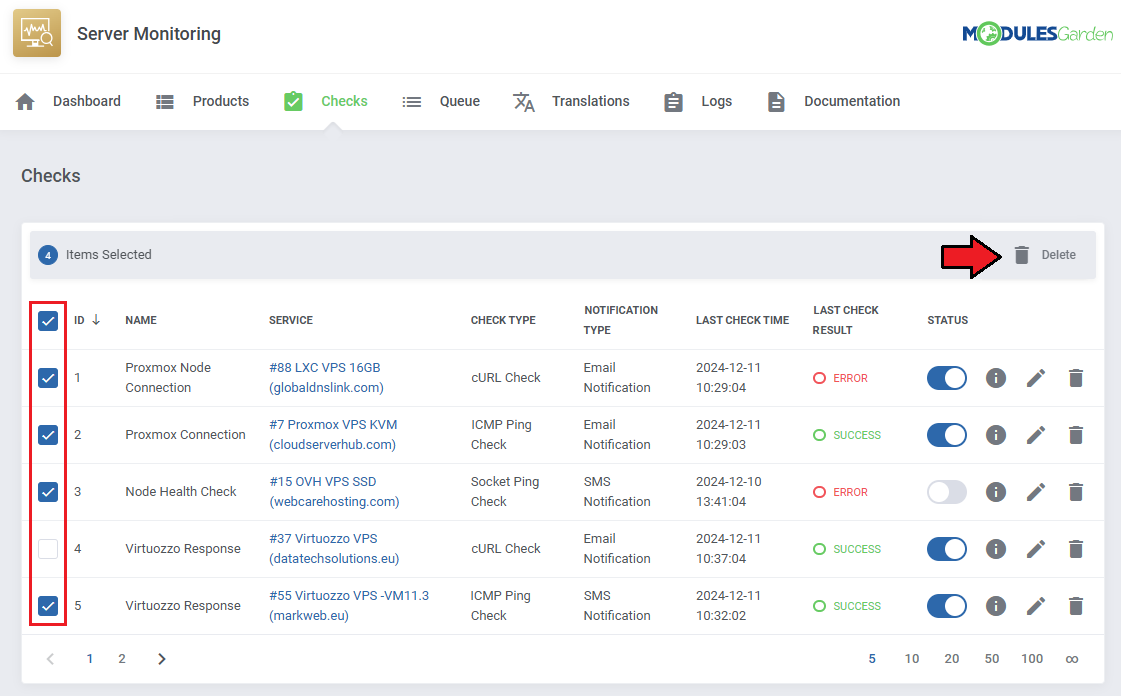The height and width of the screenshot is (696, 1121).
Task: Click the Server Monitoring logo icon
Action: pyautogui.click(x=37, y=33)
